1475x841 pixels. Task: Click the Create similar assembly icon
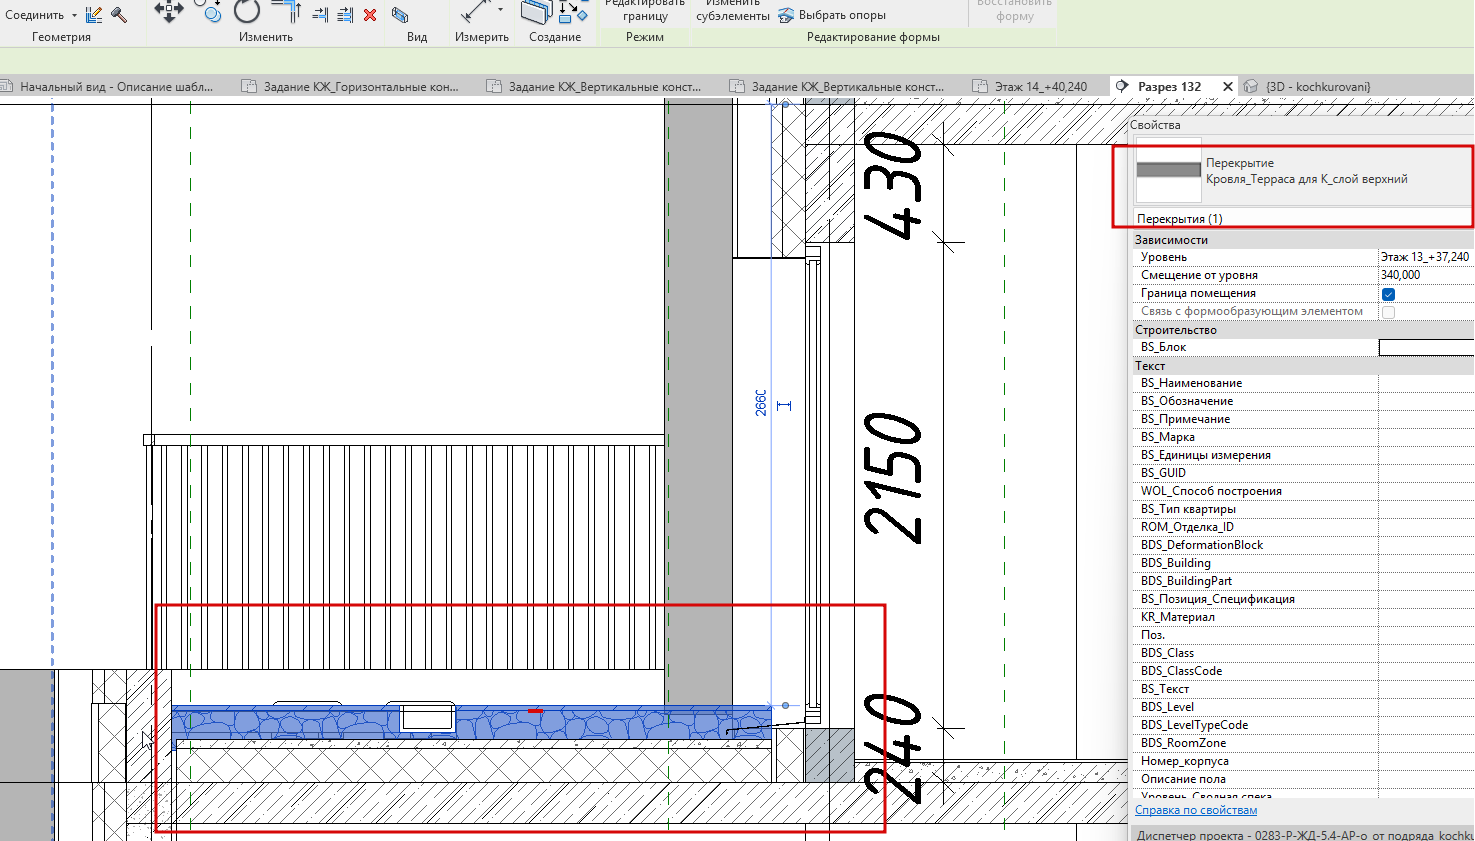(536, 12)
